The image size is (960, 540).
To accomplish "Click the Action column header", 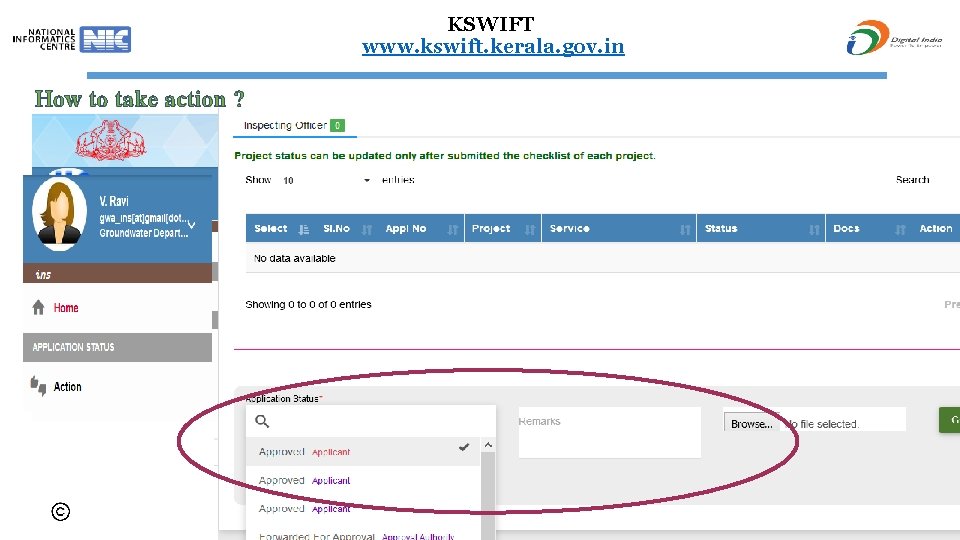I will (936, 228).
